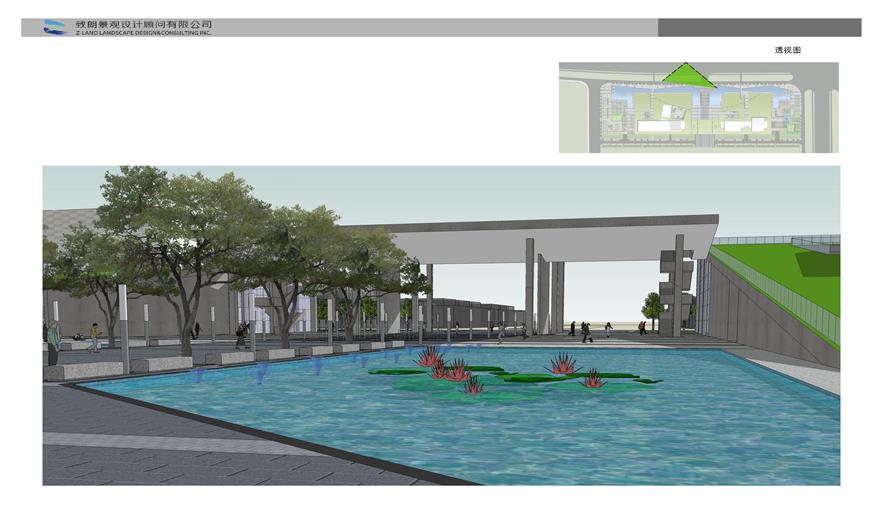Click the green view-cone triangle on site map
The image size is (882, 526).
[684, 76]
